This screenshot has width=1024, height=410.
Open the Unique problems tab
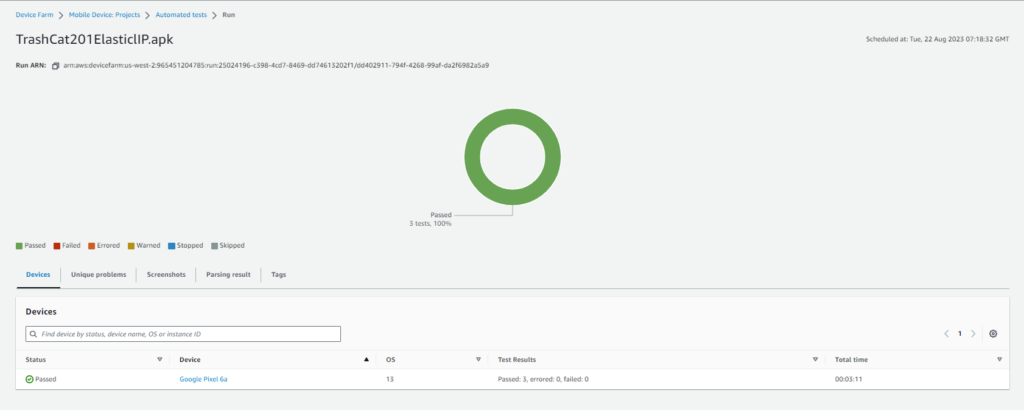[x=99, y=275]
